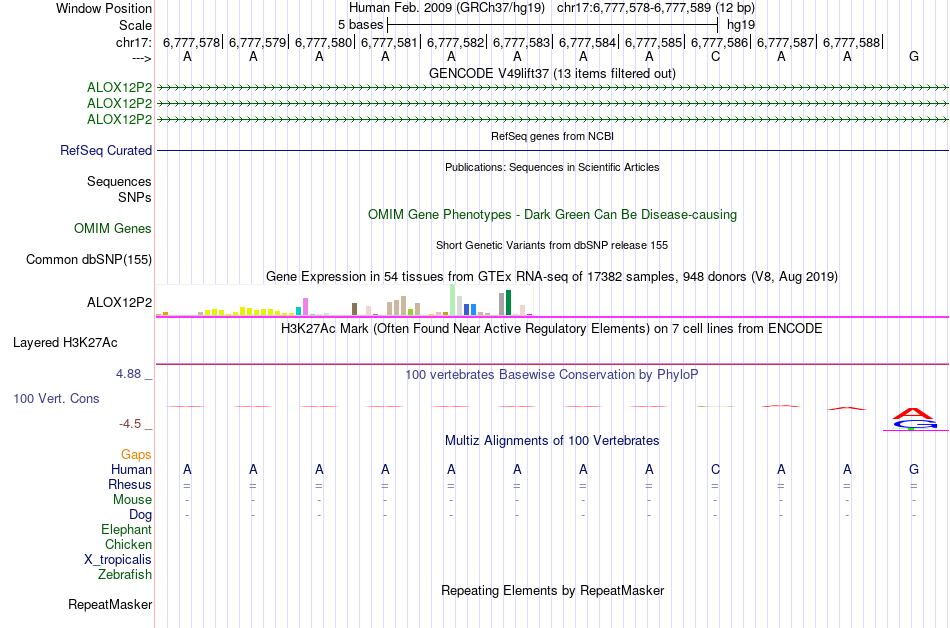Select the Mouse alignment row label

pyautogui.click(x=132, y=500)
